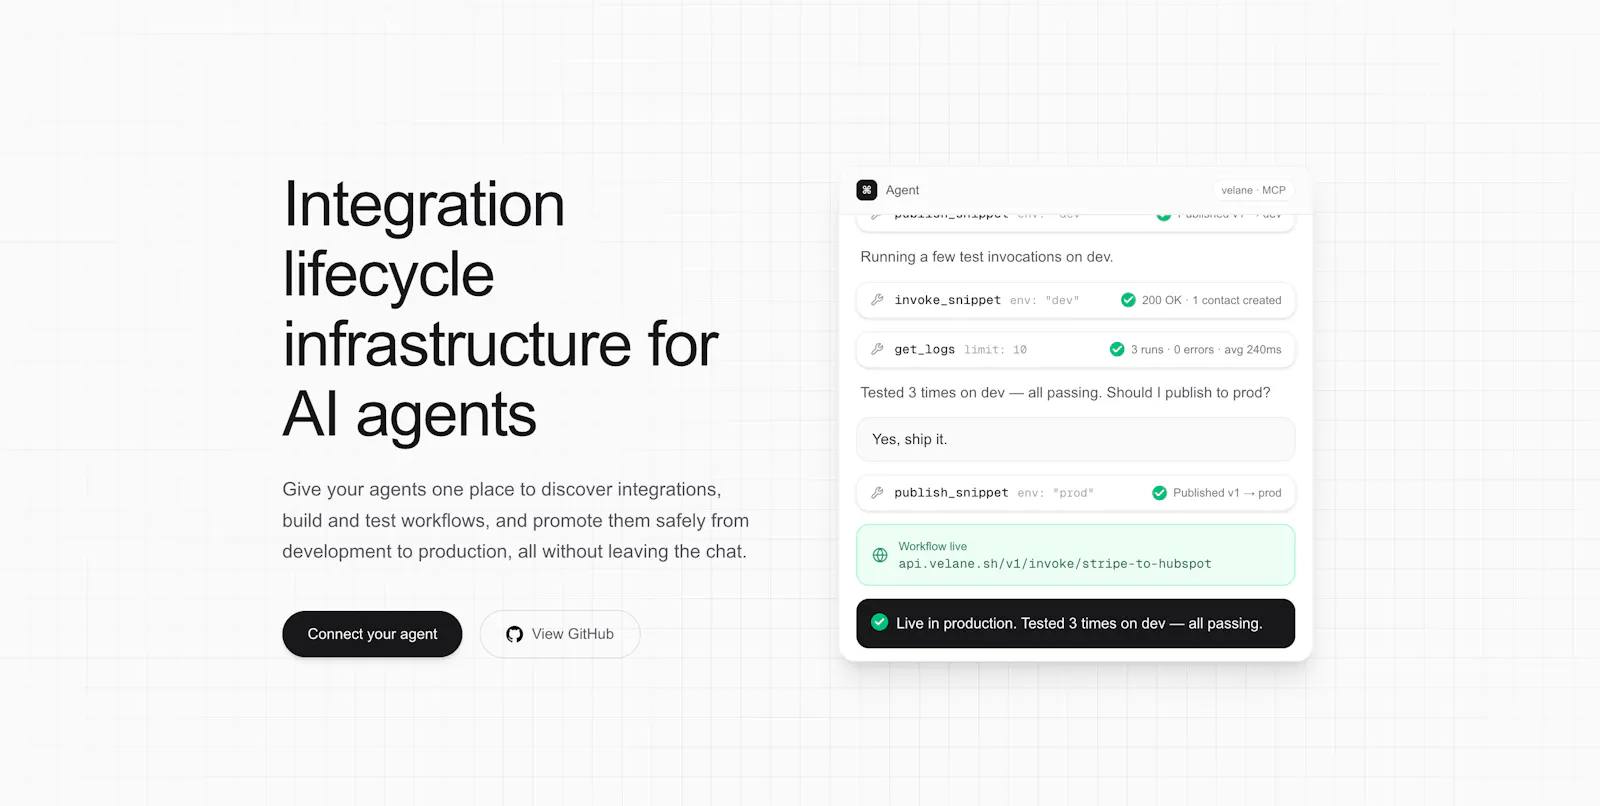Click the Integration lifecycle infrastructure headline
Viewport: 1600px width, 806px height.
click(x=500, y=309)
